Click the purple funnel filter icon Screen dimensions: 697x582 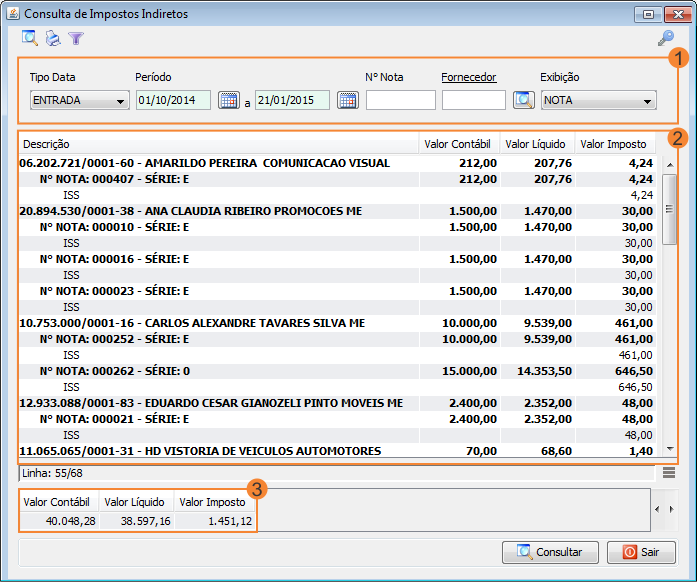[76, 39]
